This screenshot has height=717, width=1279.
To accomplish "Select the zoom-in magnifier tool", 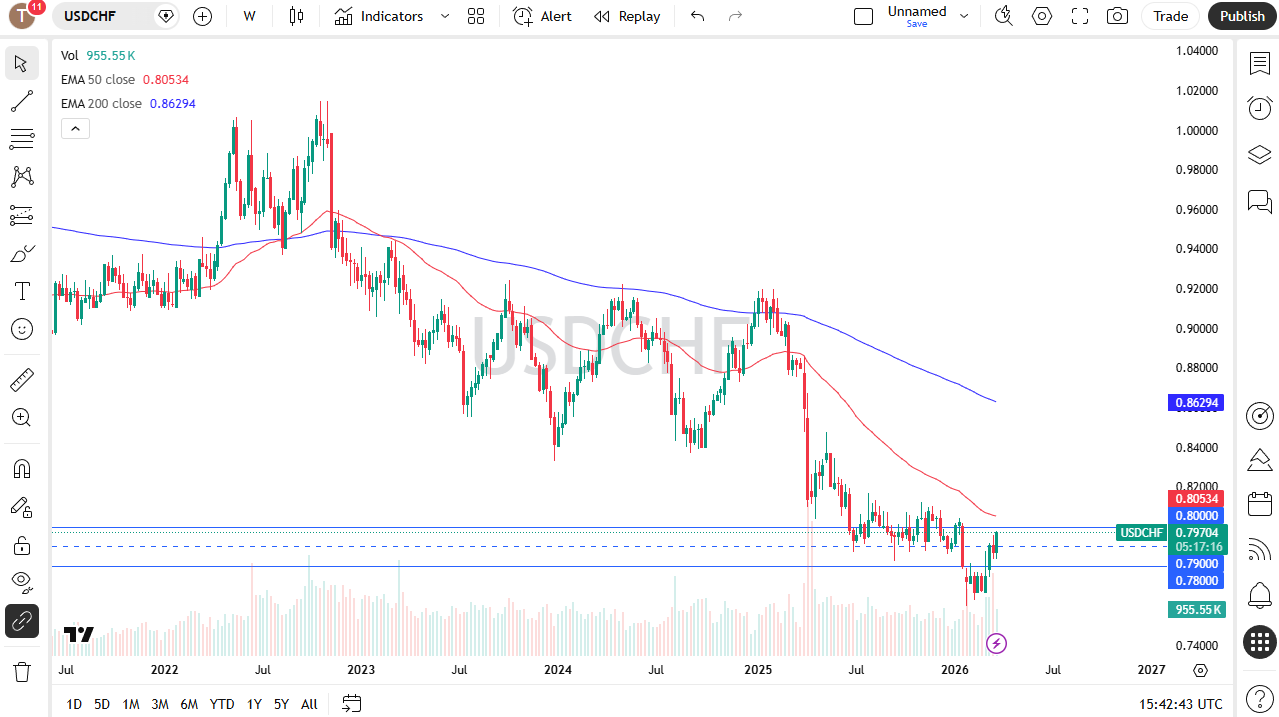I will pos(22,417).
